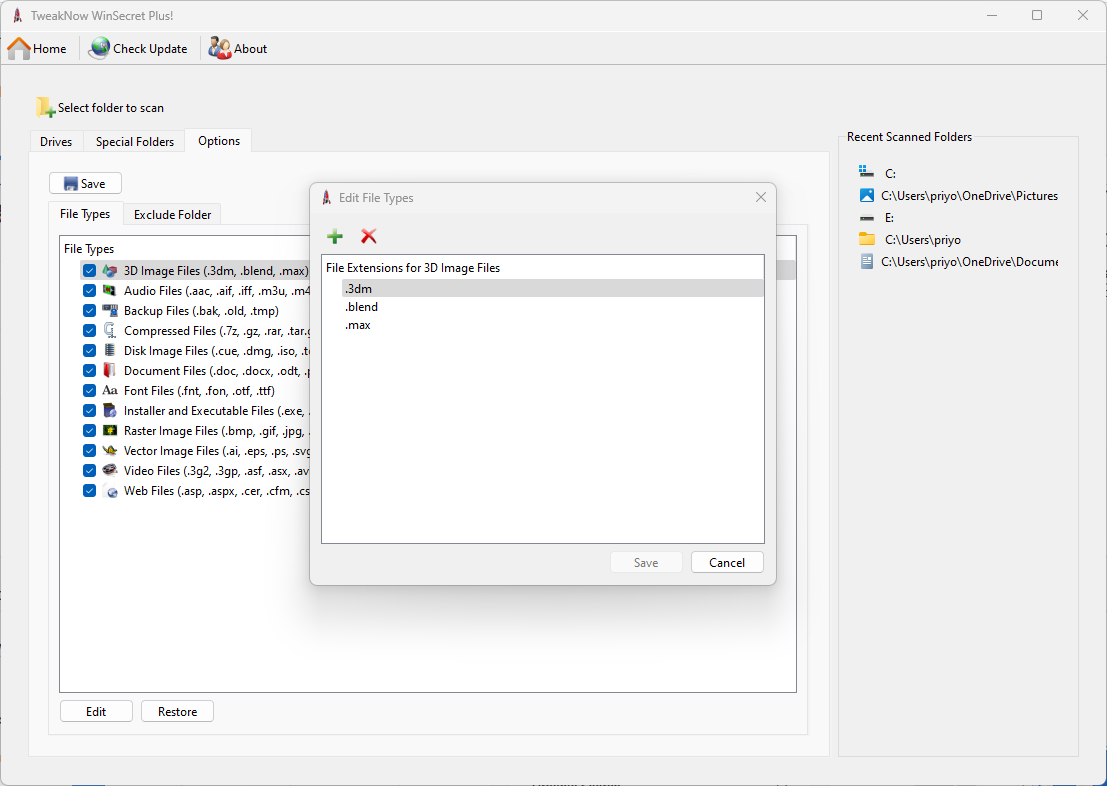Select the Installer and Executable Files row text
Screen dimensions: 1107x786
click(216, 410)
